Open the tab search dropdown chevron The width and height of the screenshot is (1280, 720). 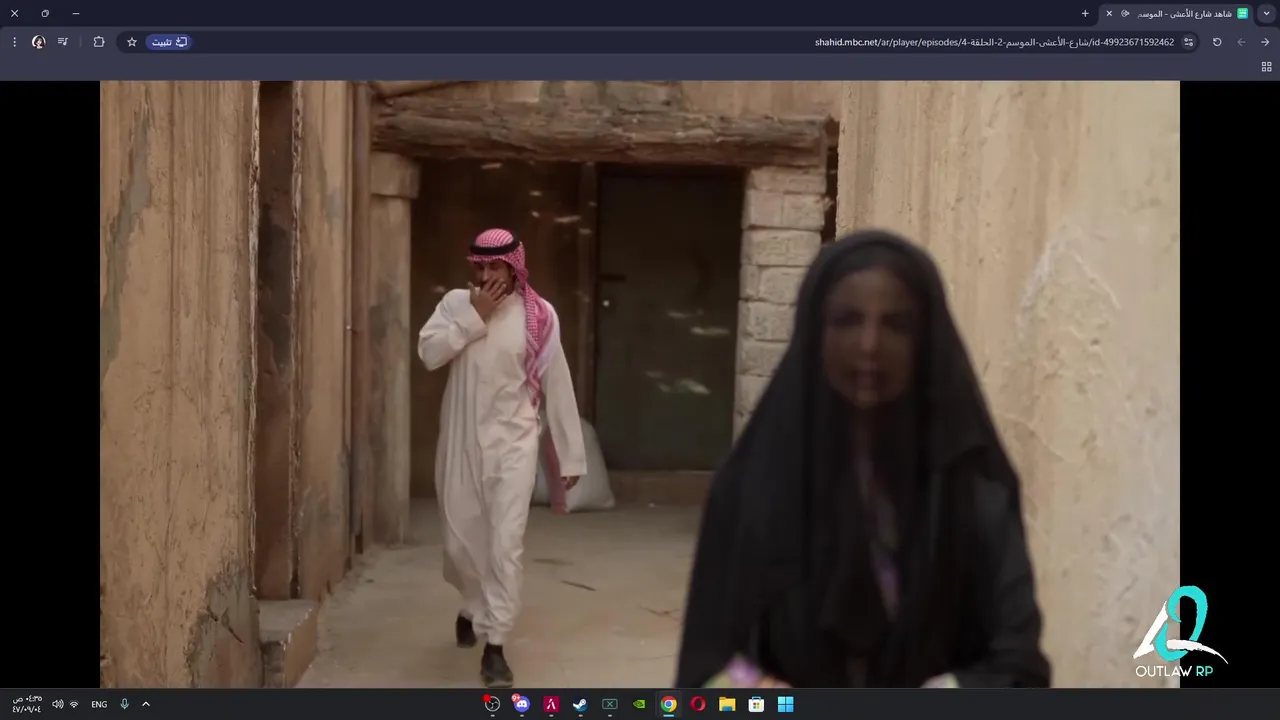click(1267, 13)
